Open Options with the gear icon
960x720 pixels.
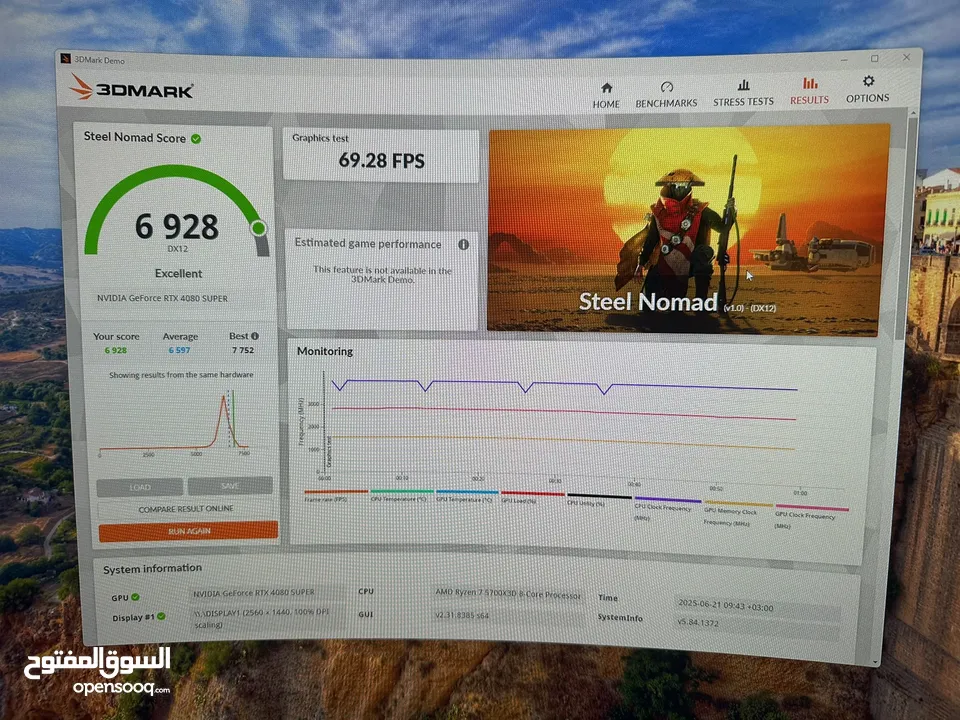(868, 81)
